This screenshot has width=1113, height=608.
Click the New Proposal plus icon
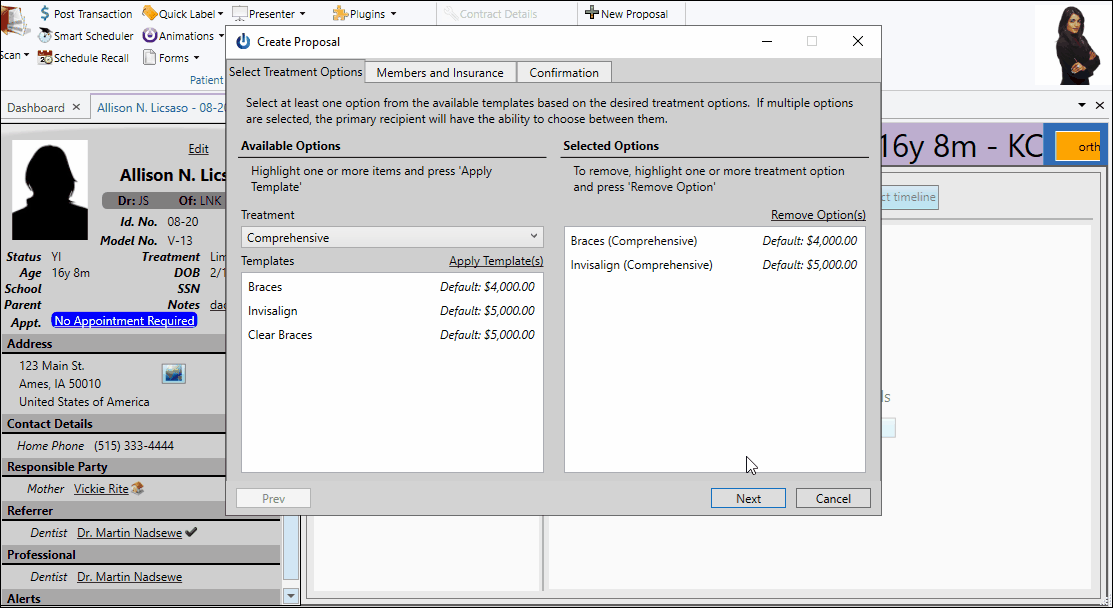point(592,14)
